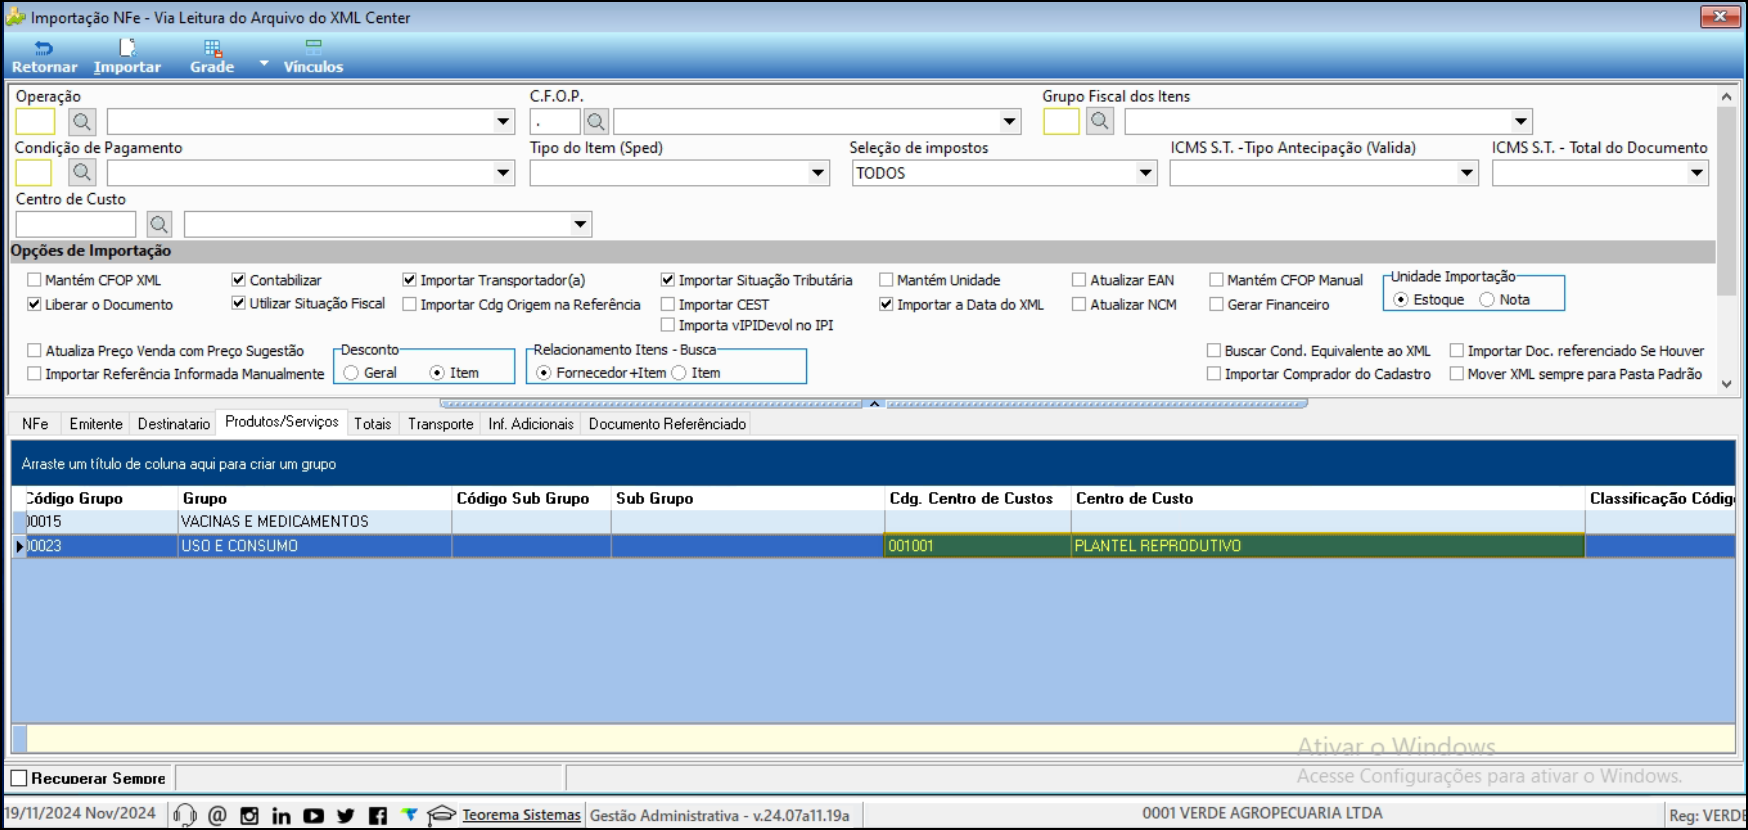
Task: Expand the Condição de Pagamento dropdown
Action: [x=503, y=173]
